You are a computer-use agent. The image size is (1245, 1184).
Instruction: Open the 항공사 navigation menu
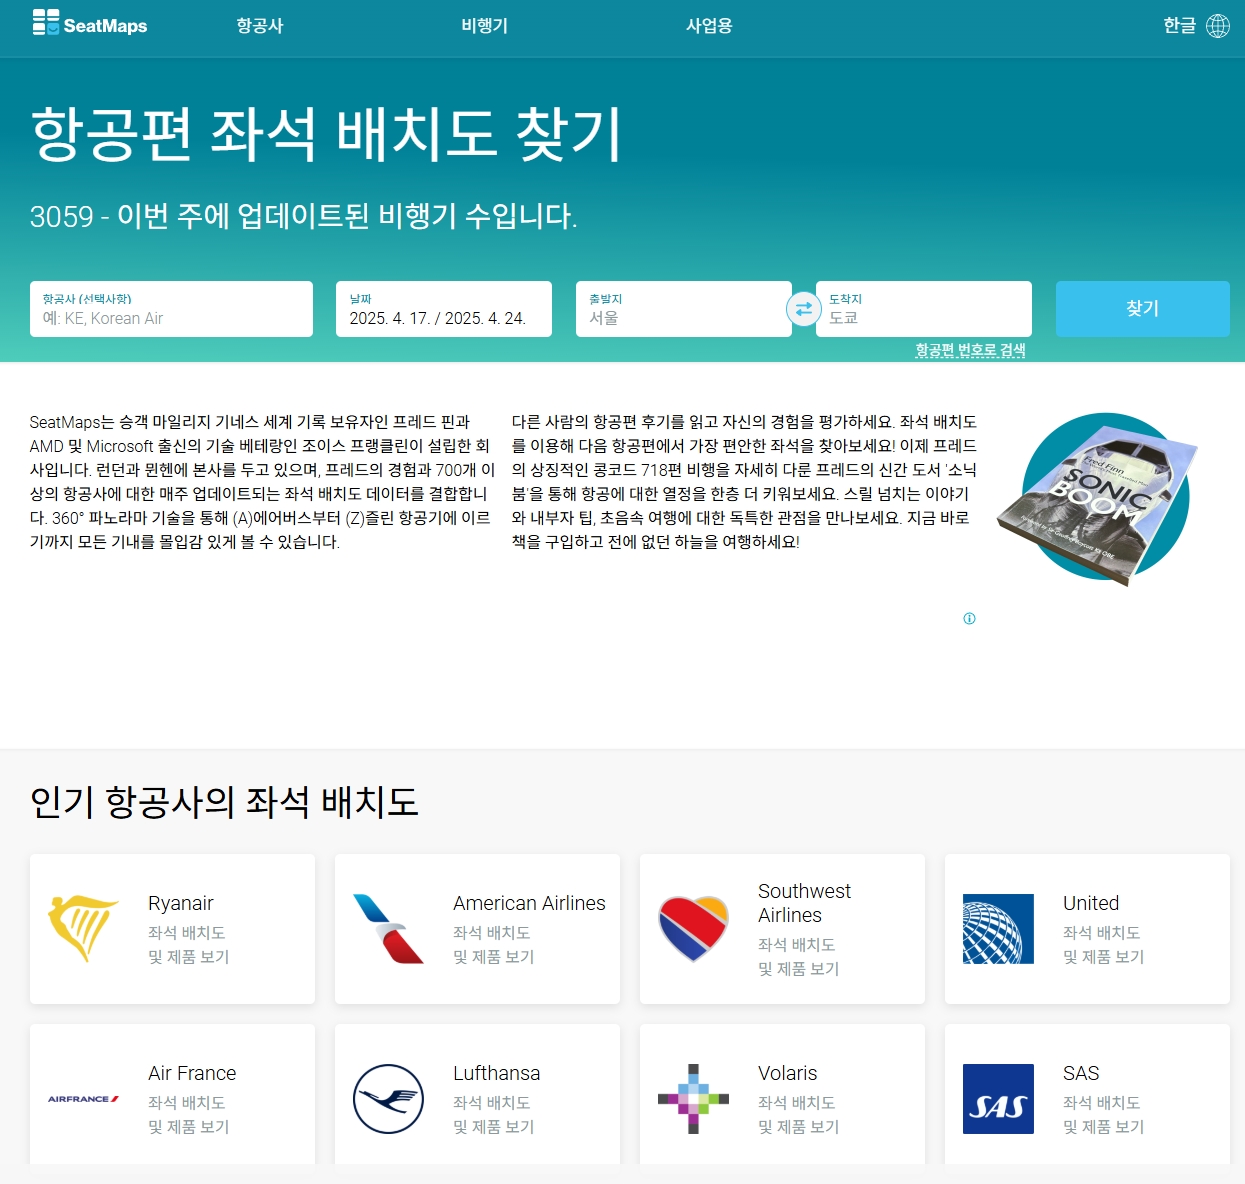pyautogui.click(x=261, y=26)
